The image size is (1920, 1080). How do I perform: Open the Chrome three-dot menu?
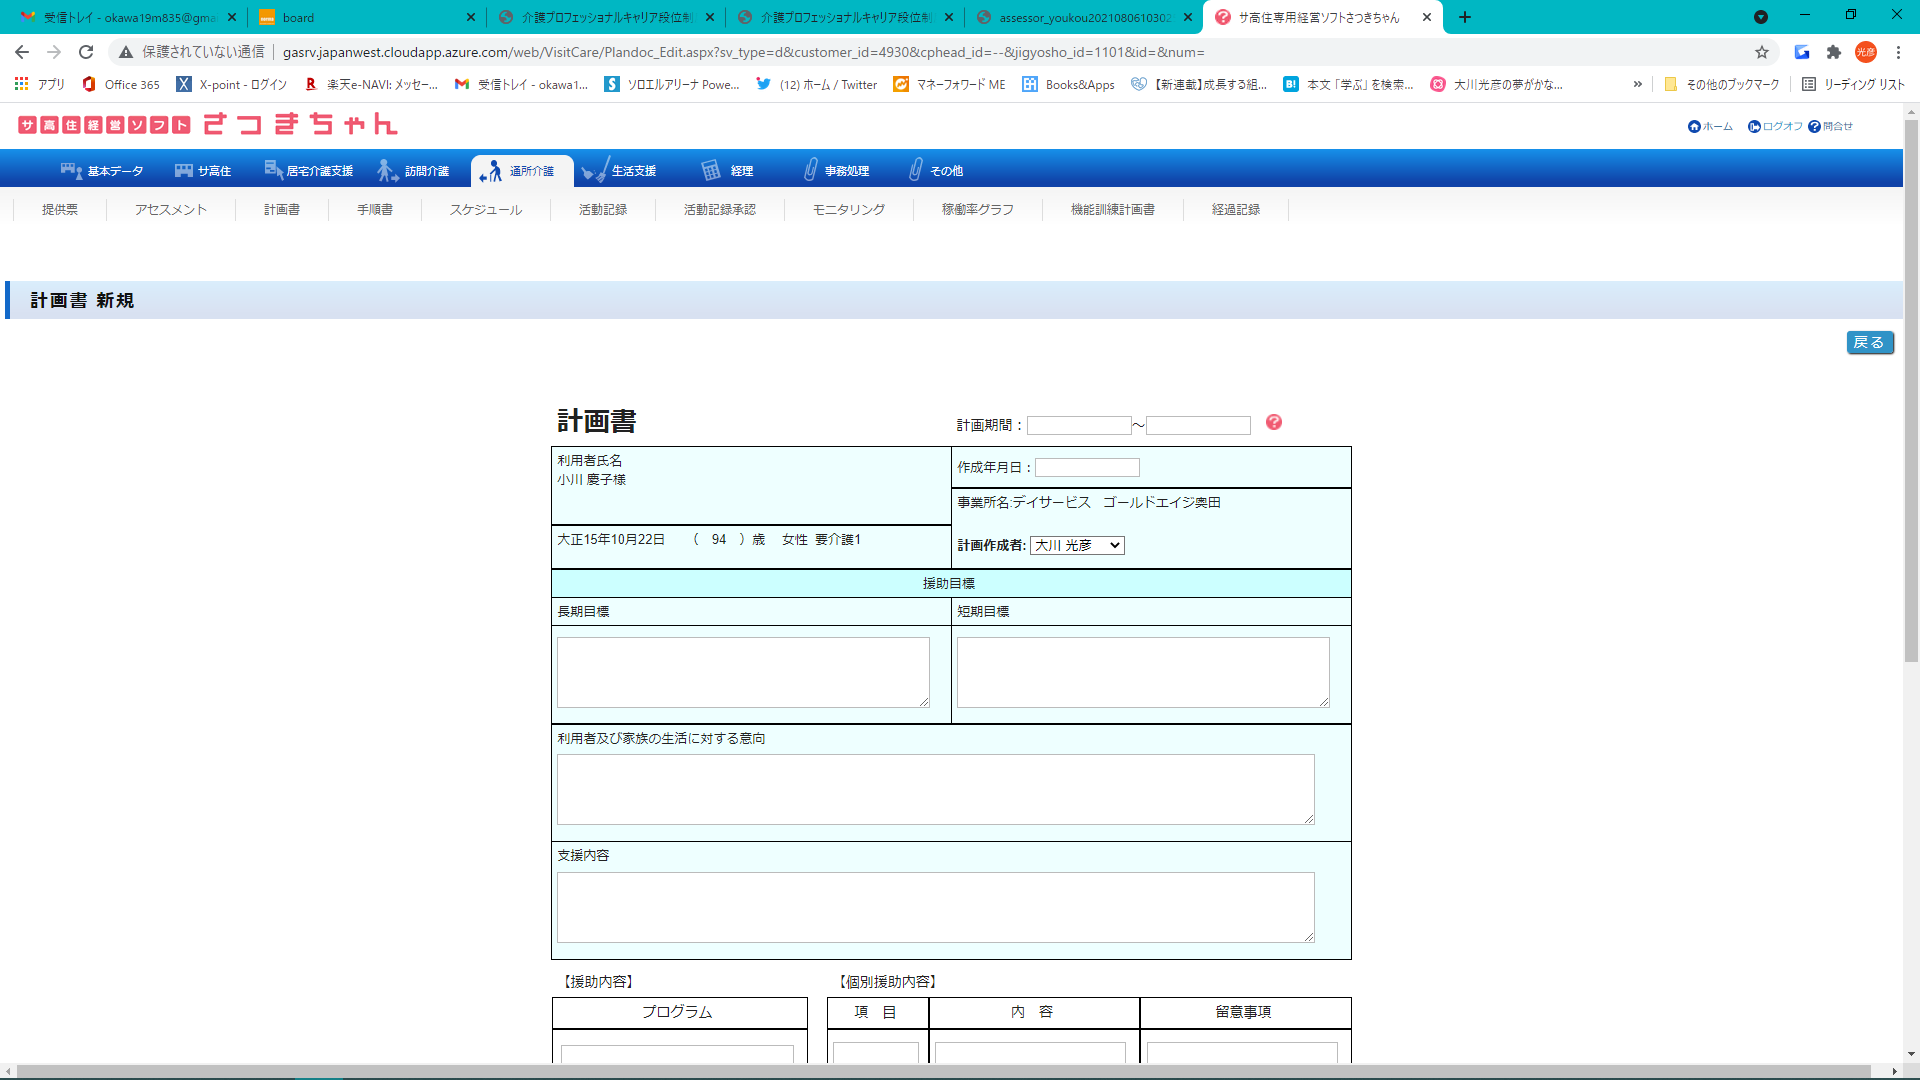(1898, 52)
